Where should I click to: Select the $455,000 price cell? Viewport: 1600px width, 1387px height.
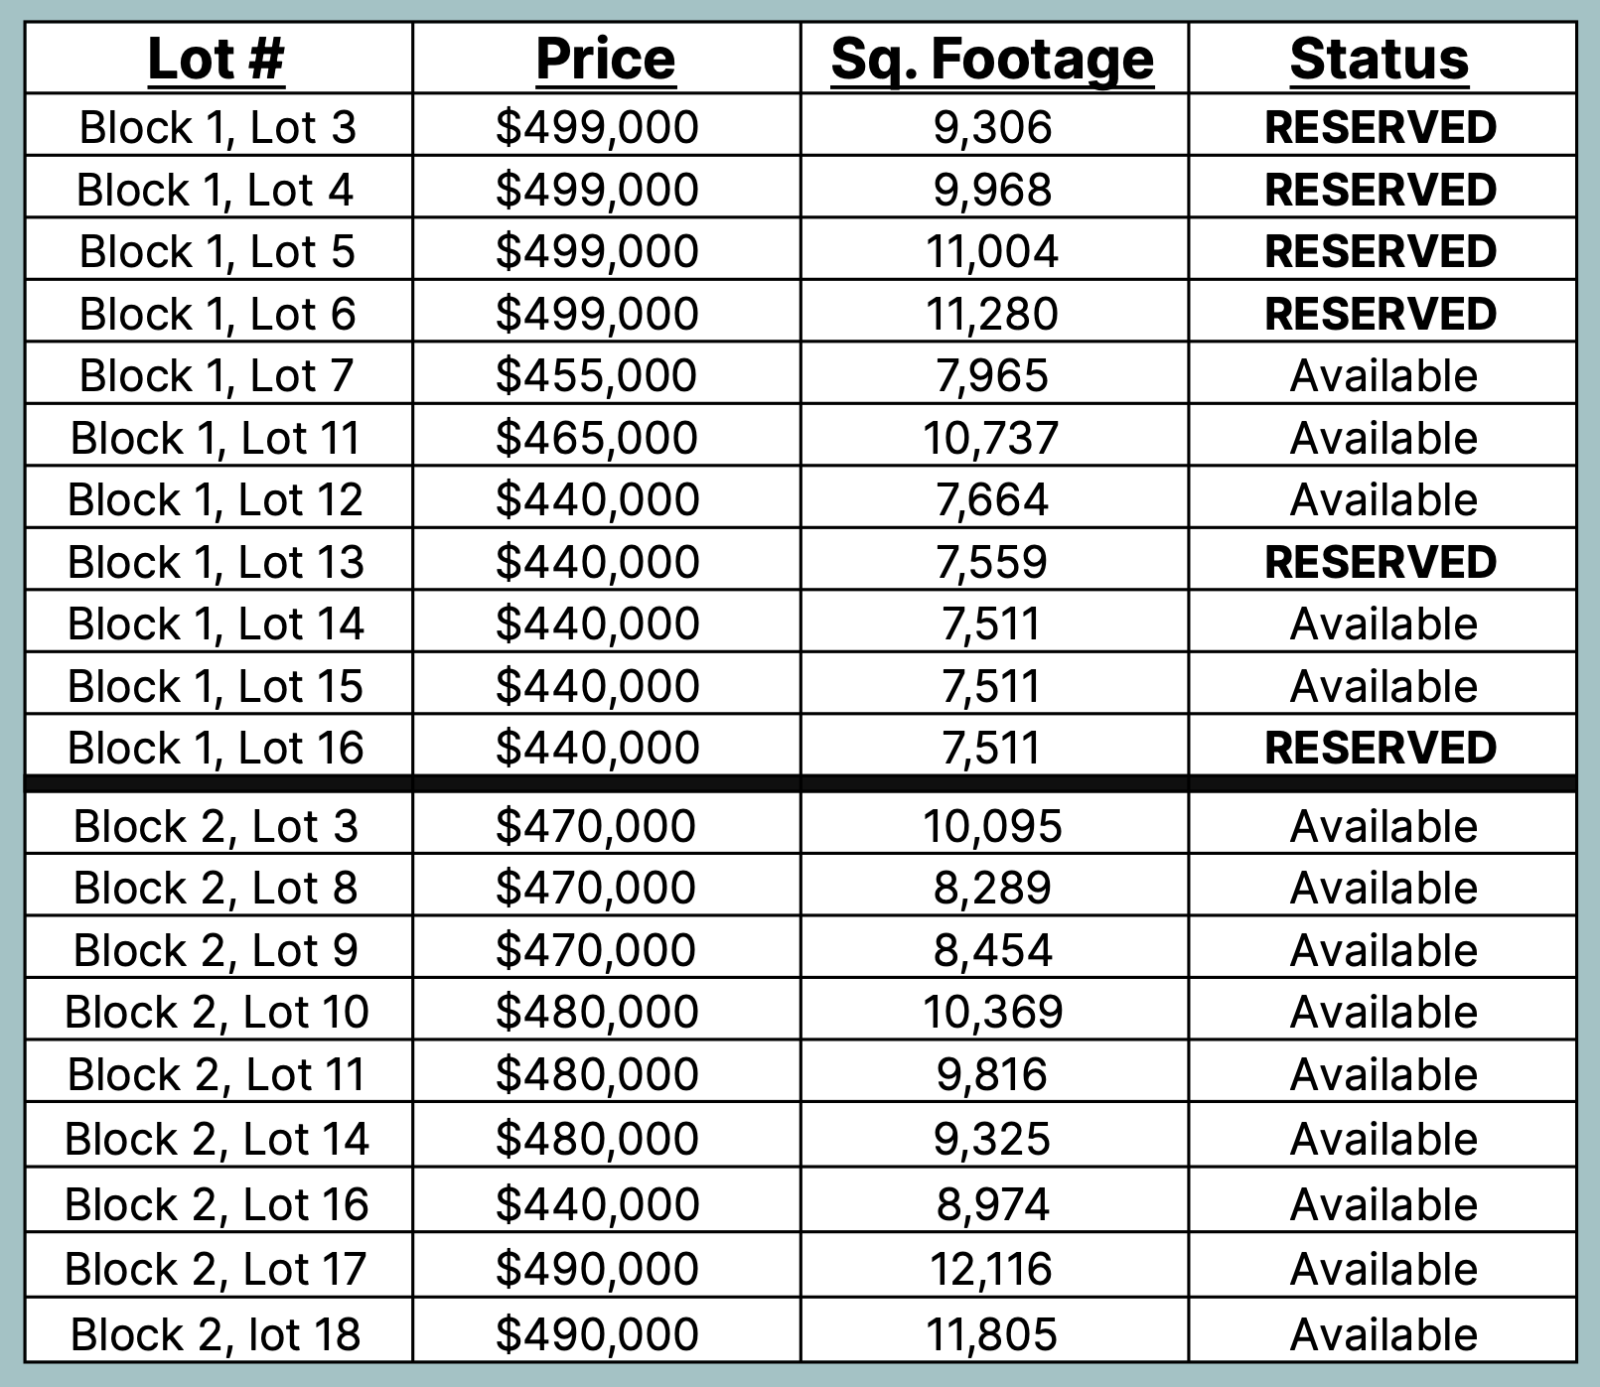597,376
